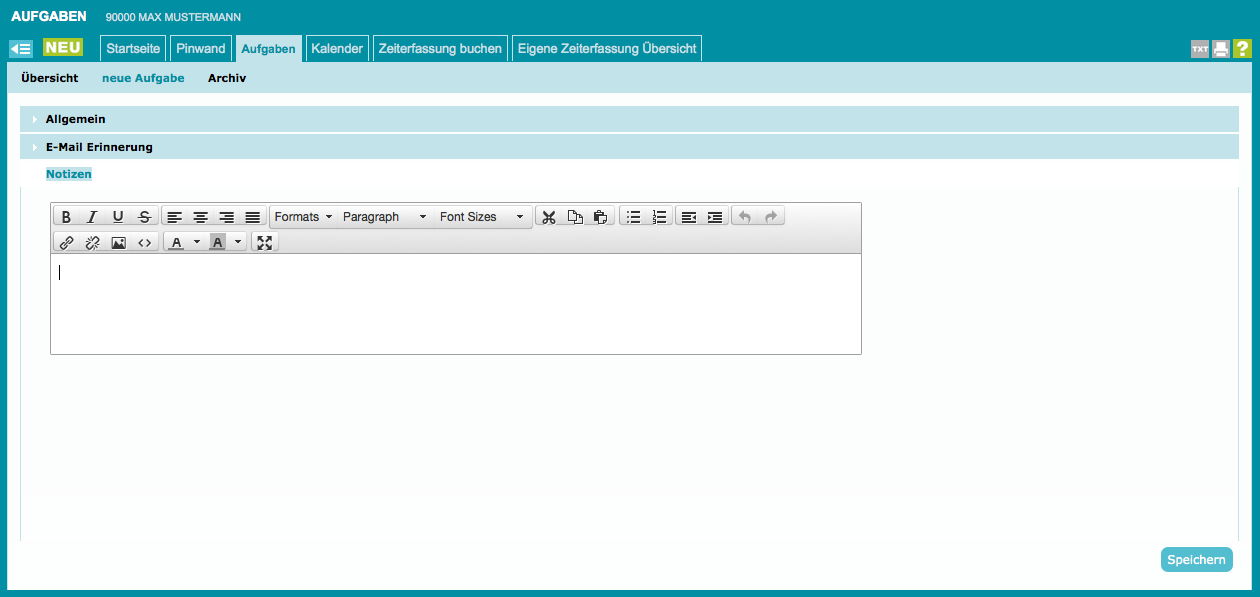1260x597 pixels.
Task: Click the insert image icon
Action: tap(118, 242)
